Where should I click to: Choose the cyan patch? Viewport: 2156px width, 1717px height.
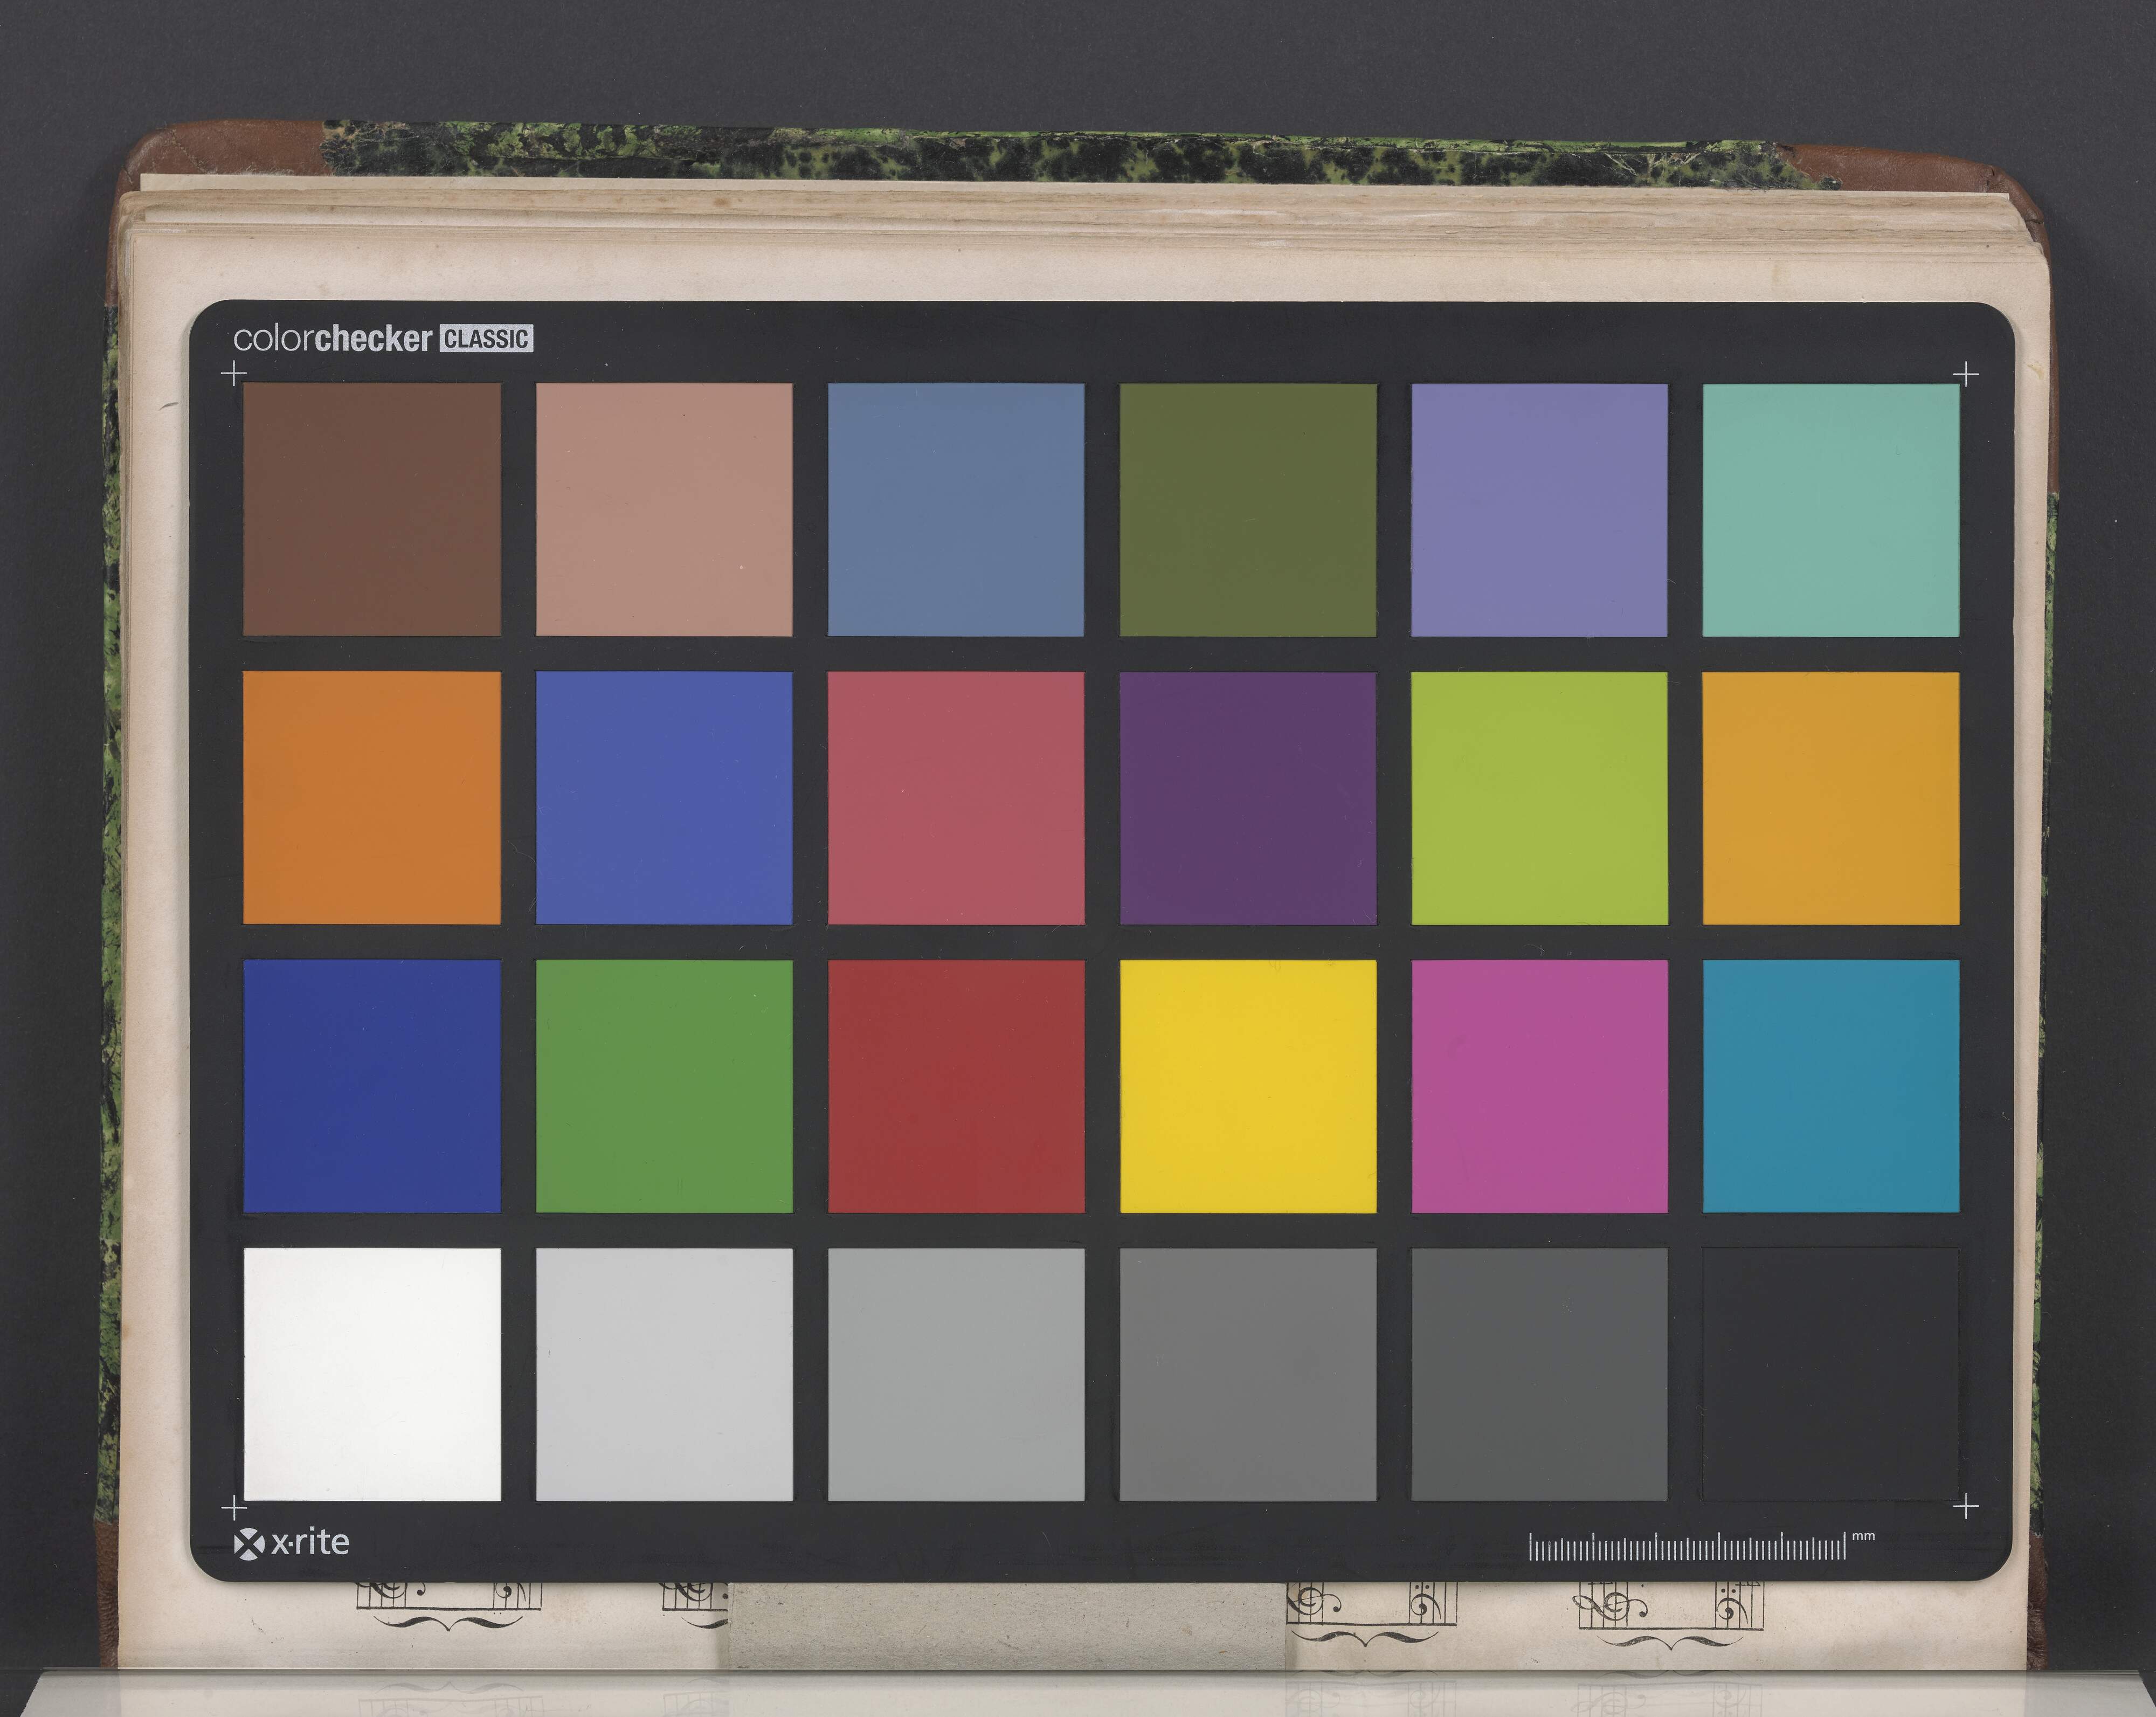[x=1831, y=1086]
